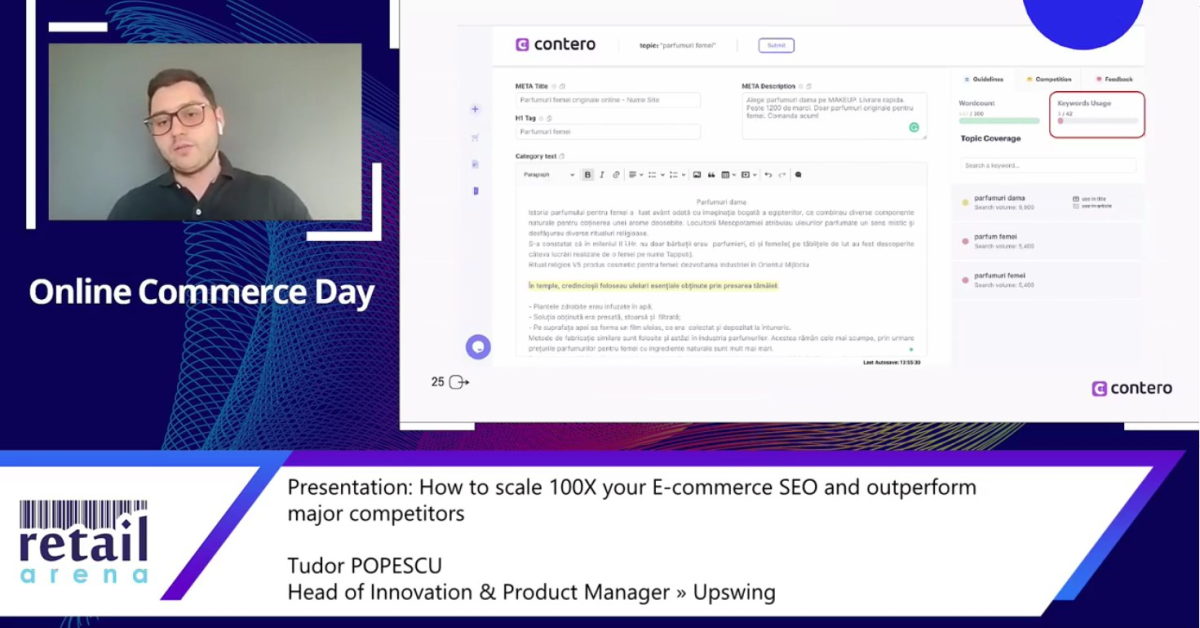Switch to the Feedback tab
Viewport: 1200px width, 628px height.
pyautogui.click(x=1114, y=79)
